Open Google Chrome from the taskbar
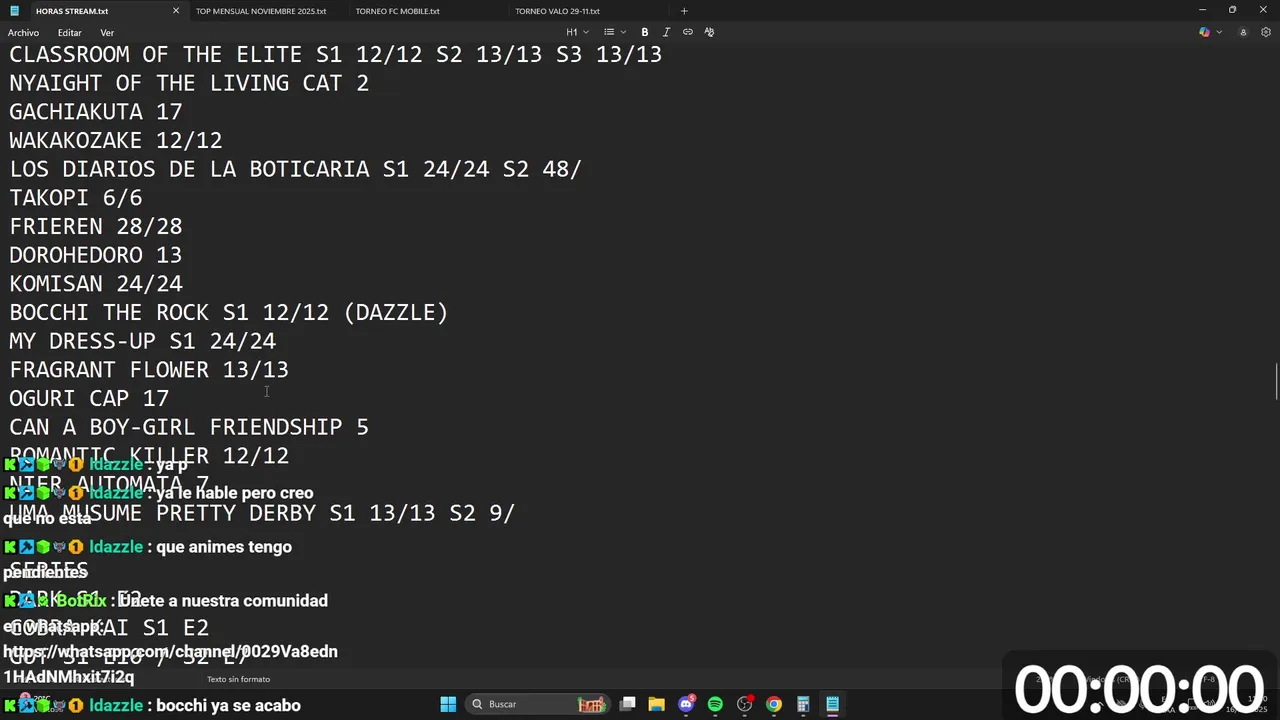Screen dimensions: 1280x720 [774, 704]
